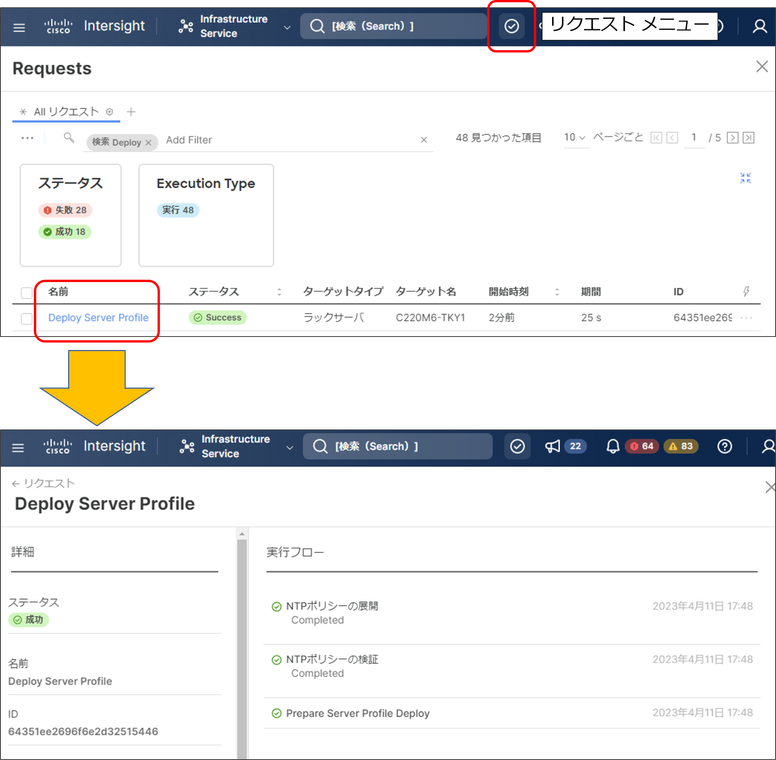Open the three-dot actions menu above filter
The height and width of the screenshot is (760, 776).
27,138
